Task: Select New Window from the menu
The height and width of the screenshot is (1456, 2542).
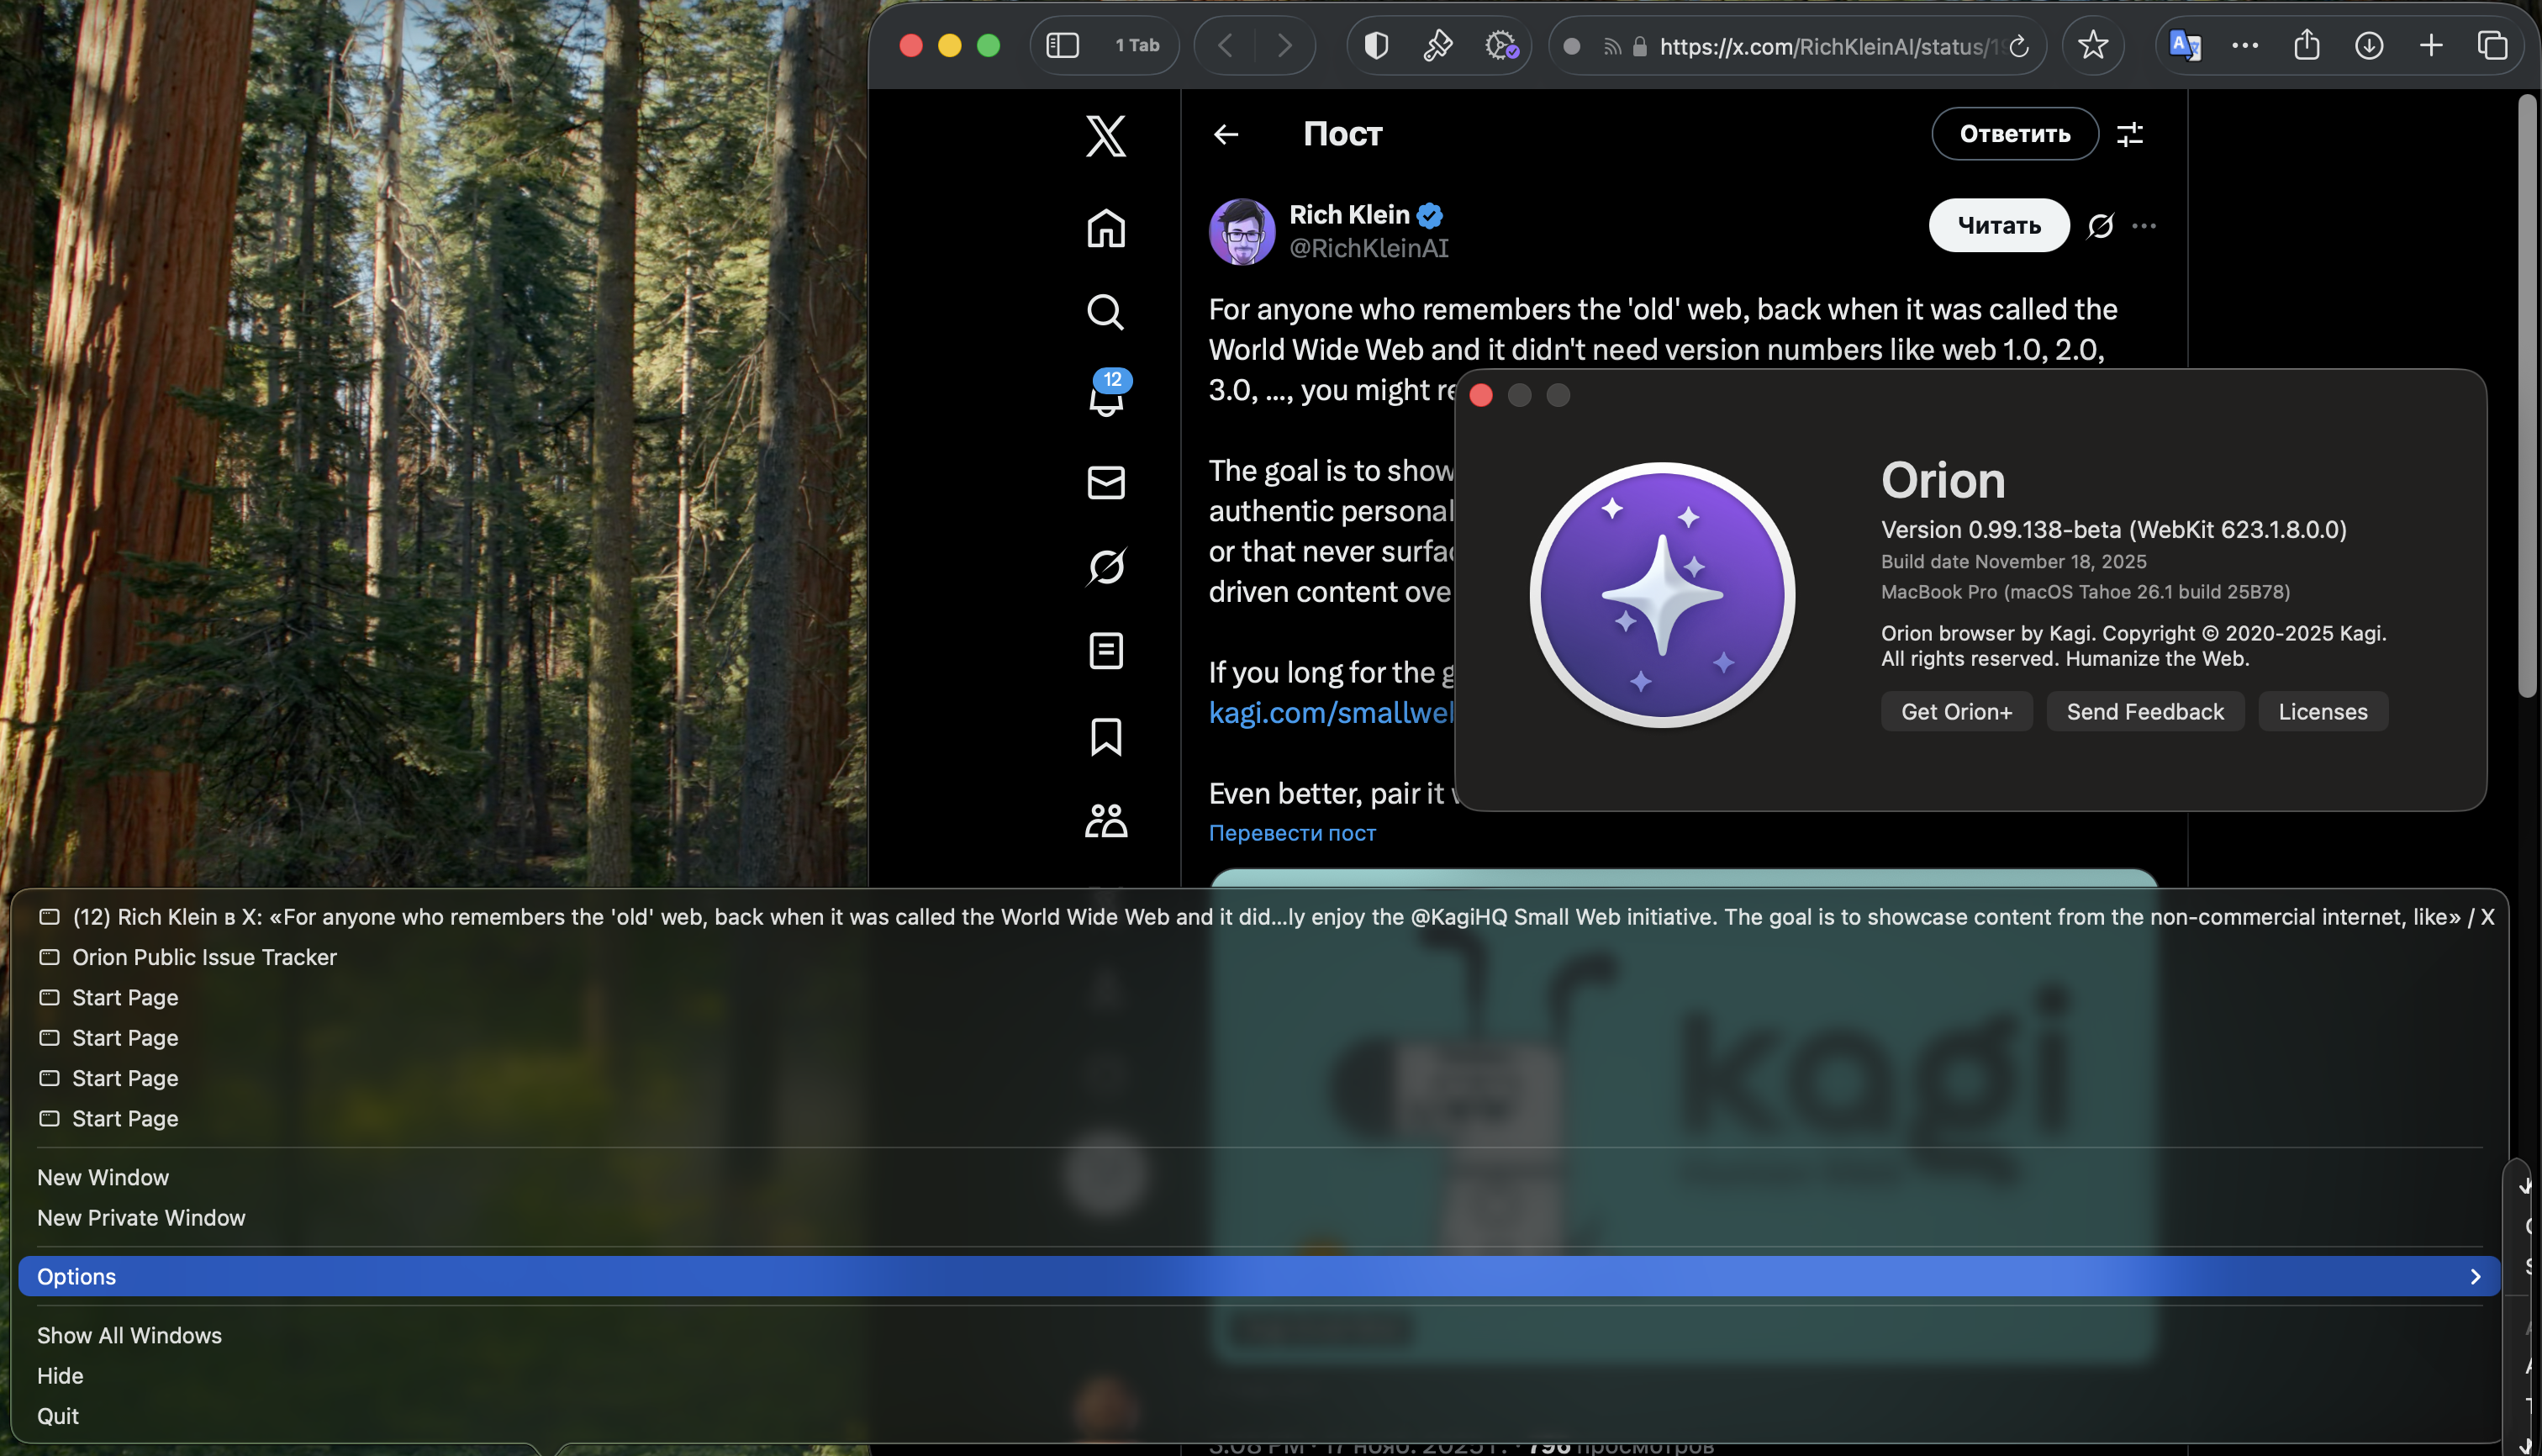Action: click(103, 1177)
